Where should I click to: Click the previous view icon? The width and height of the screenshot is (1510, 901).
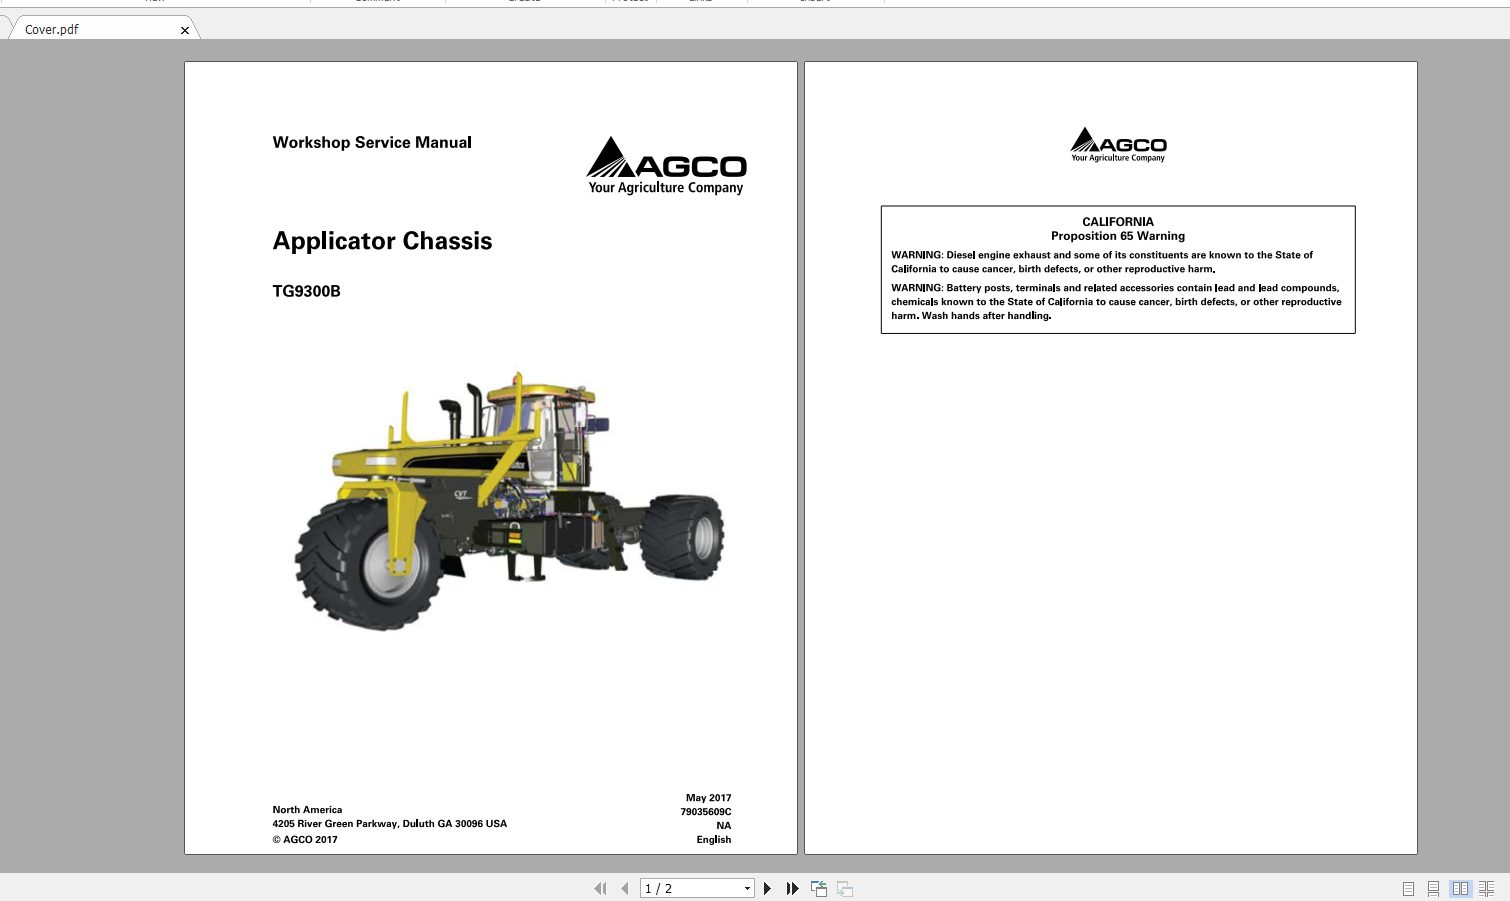tap(819, 888)
